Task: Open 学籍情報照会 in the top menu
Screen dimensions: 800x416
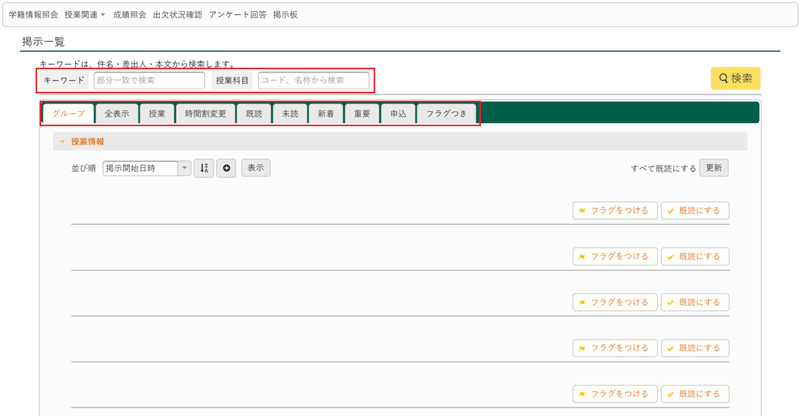Action: pyautogui.click(x=33, y=15)
